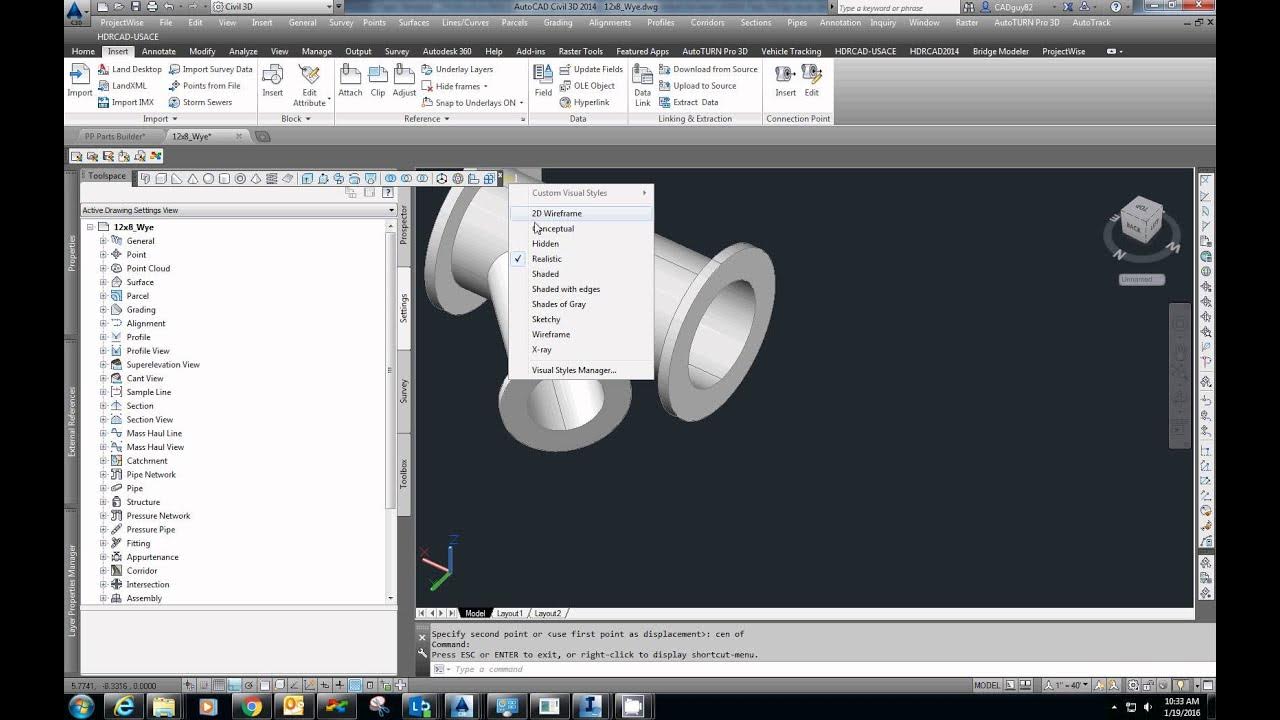Screen dimensions: 1280x720
Task: Click Points from File
Action: 204,86
